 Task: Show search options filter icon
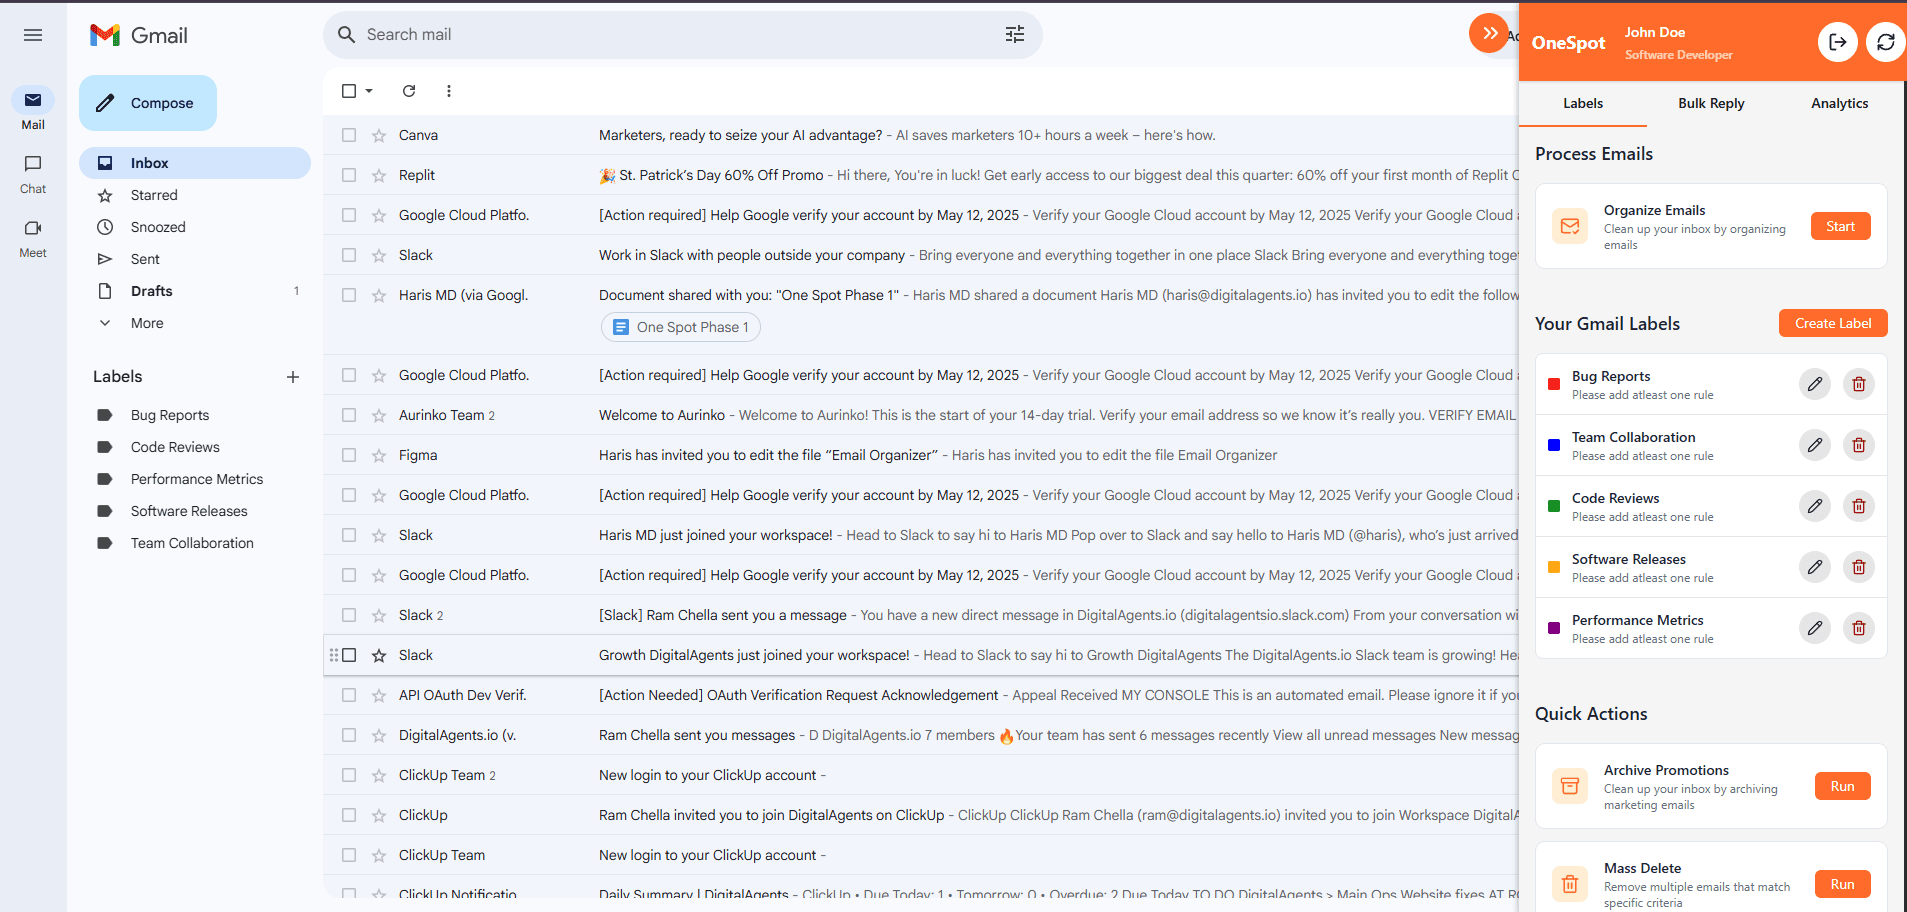pyautogui.click(x=1014, y=35)
